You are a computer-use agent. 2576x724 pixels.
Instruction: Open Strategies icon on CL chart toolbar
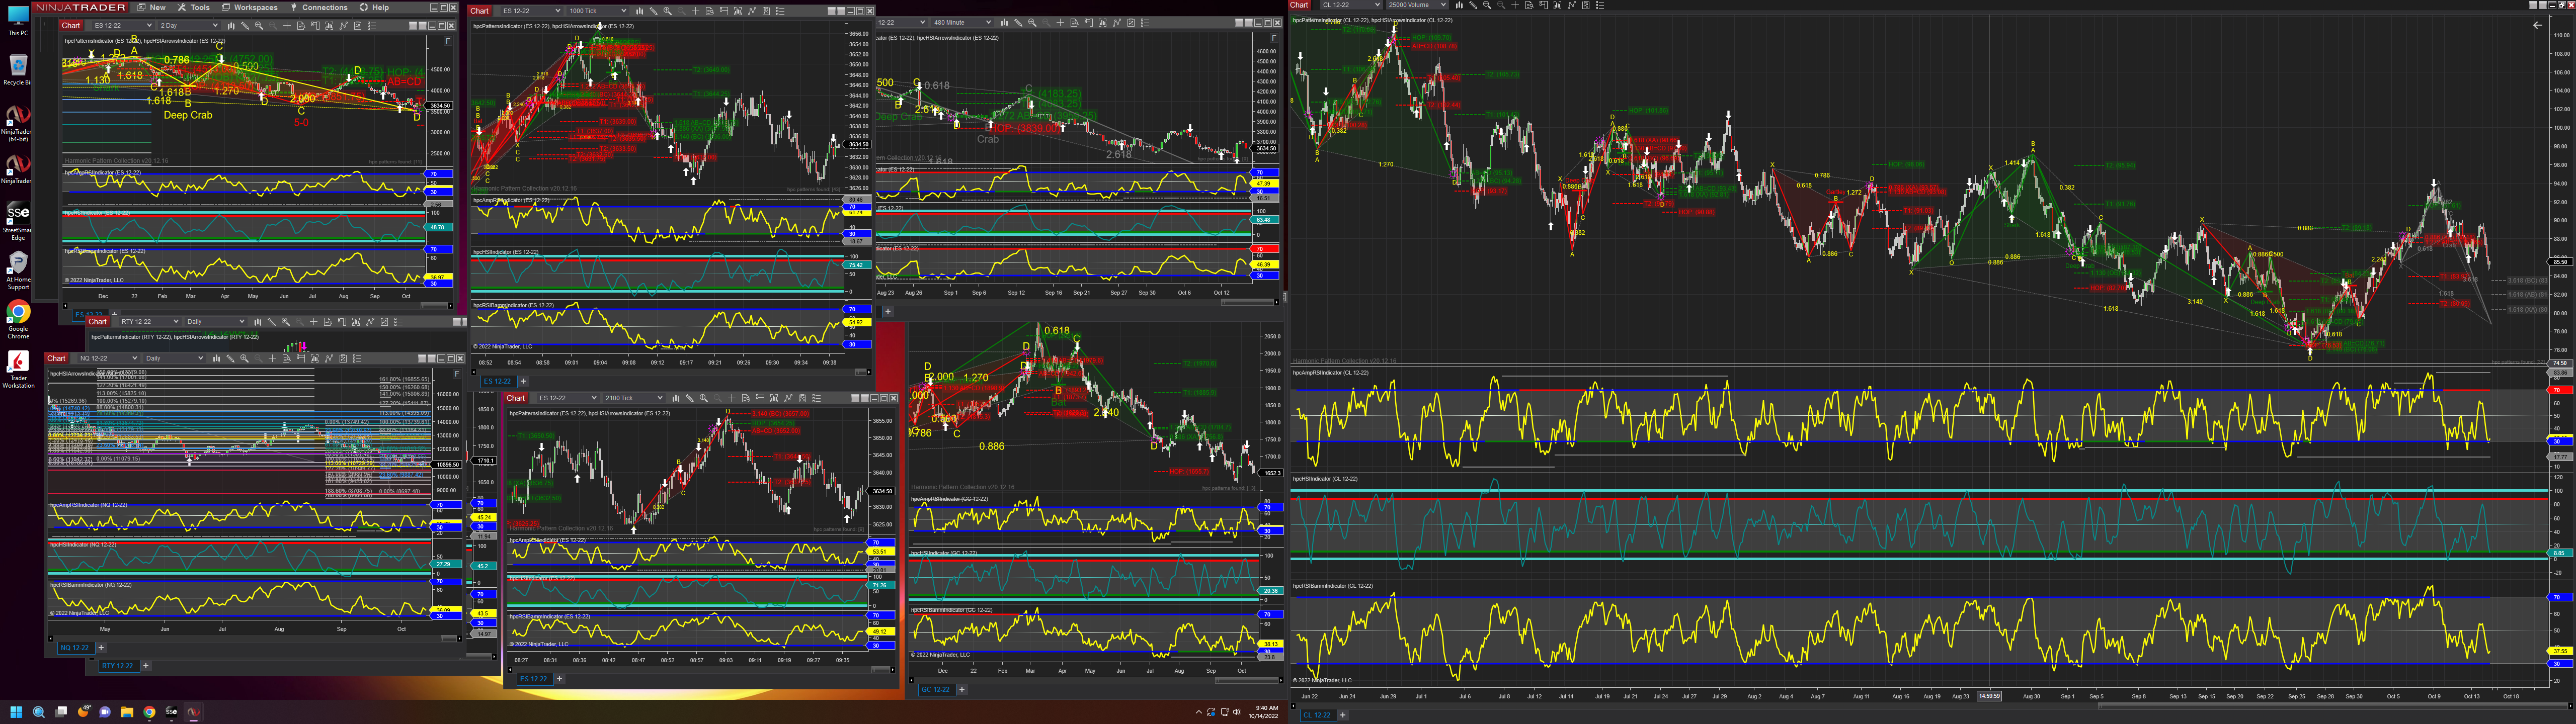(x=1586, y=5)
